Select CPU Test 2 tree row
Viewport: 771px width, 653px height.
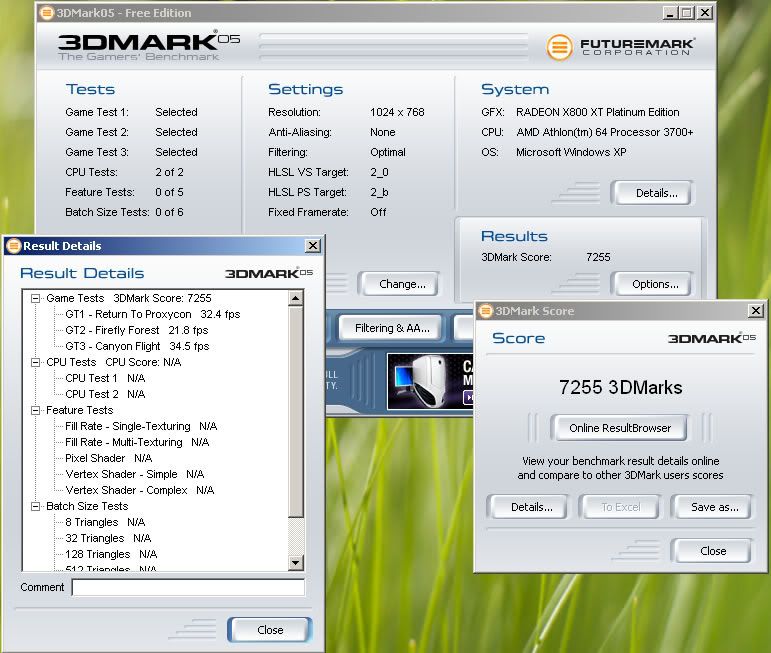click(x=105, y=394)
